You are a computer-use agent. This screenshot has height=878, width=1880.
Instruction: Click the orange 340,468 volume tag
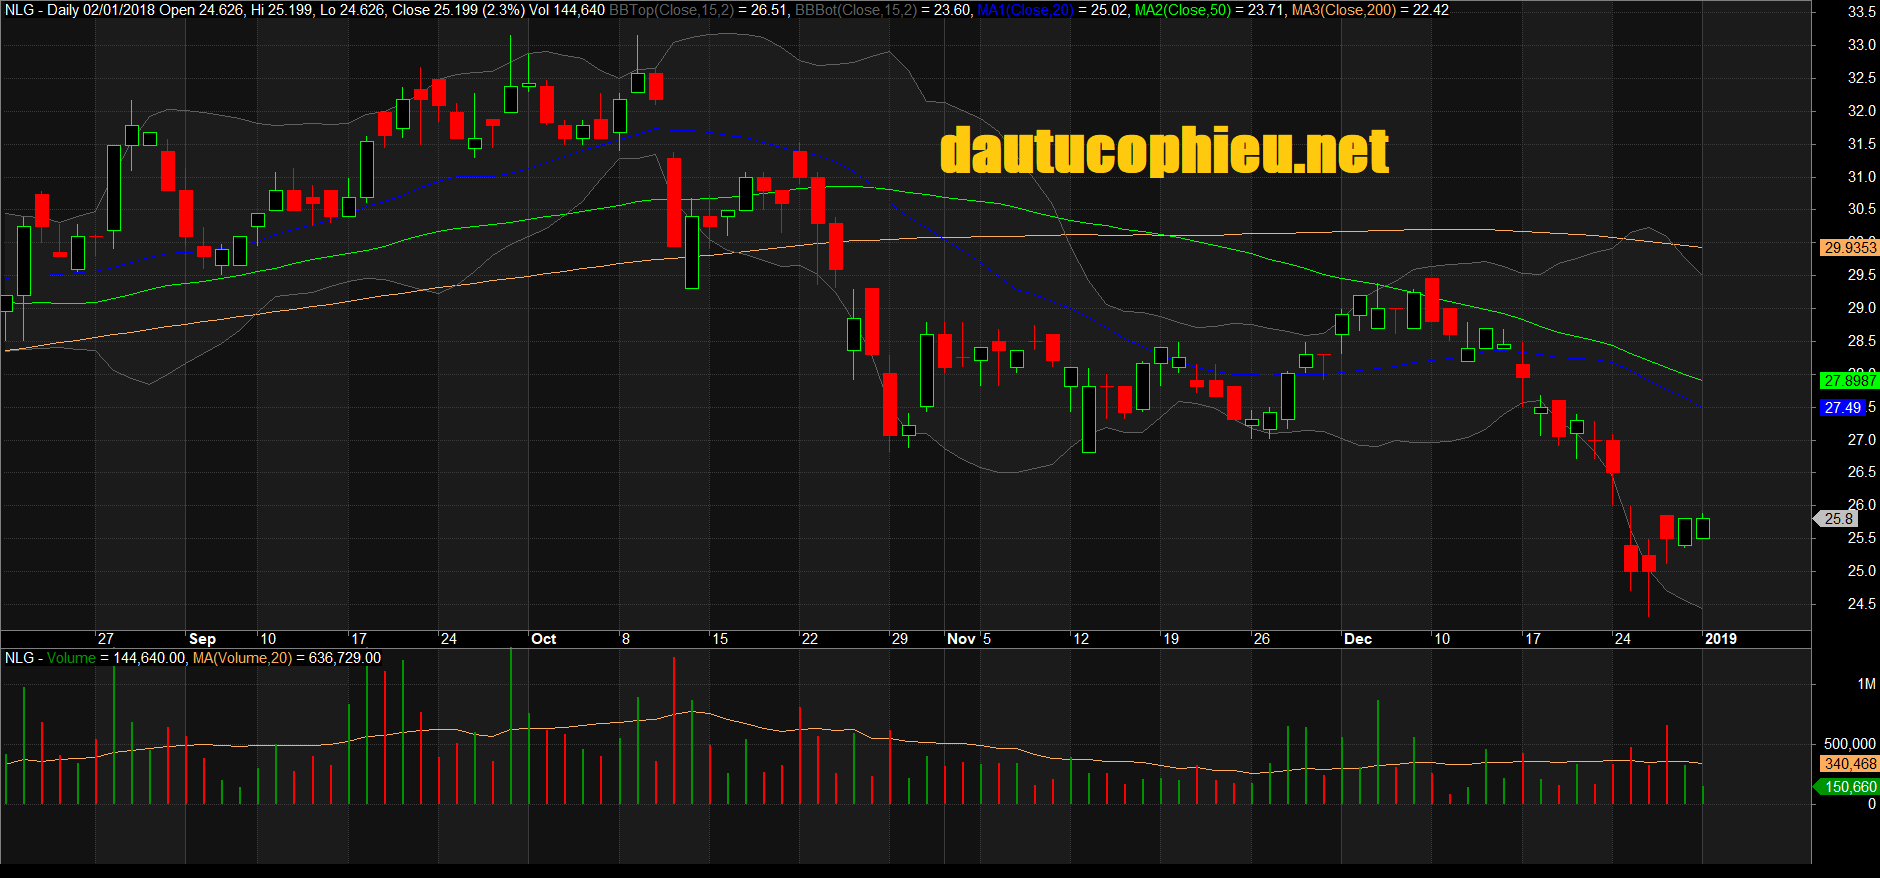1850,764
